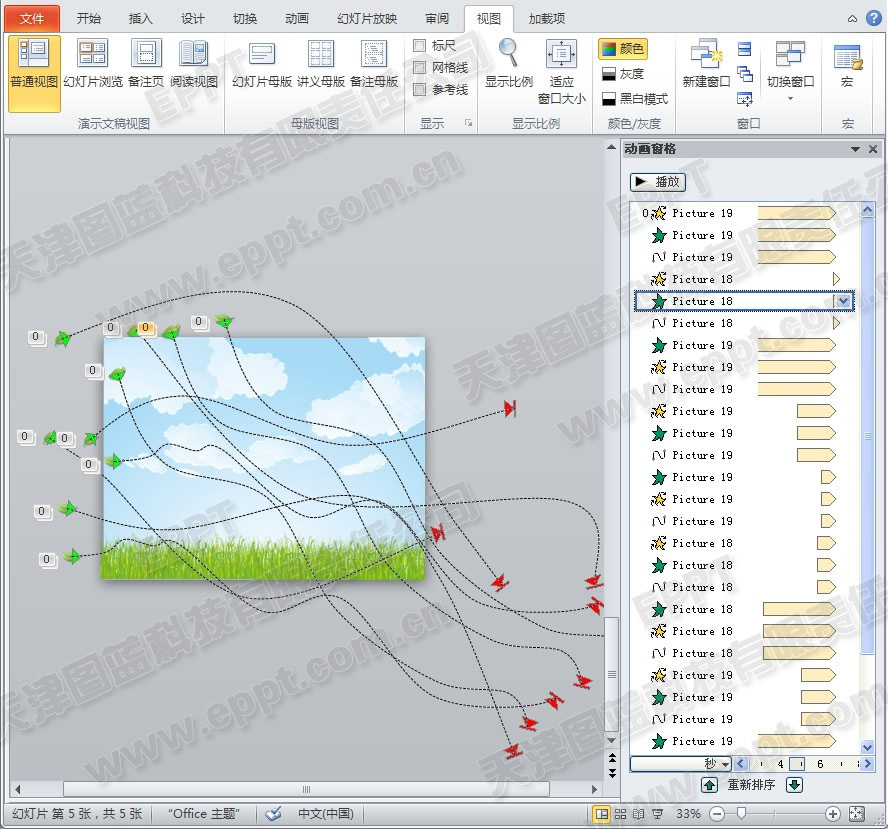Click the move split icon
The width and height of the screenshot is (888, 829).
click(x=745, y=99)
